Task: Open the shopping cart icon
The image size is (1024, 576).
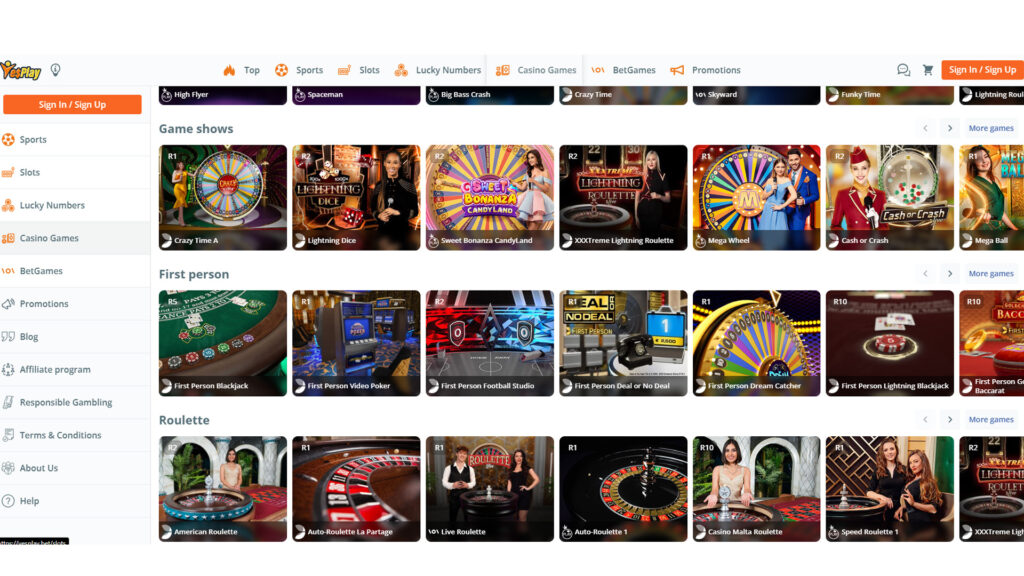Action: click(927, 70)
